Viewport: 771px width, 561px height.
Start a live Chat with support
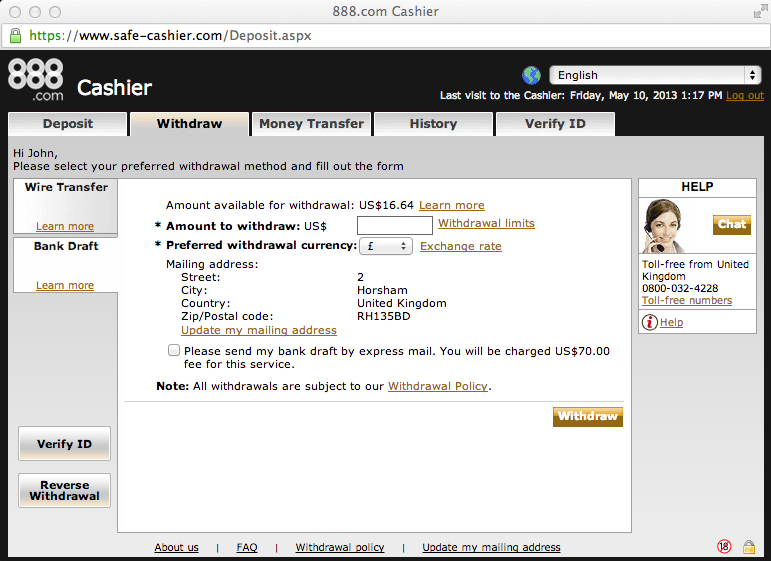tap(732, 225)
